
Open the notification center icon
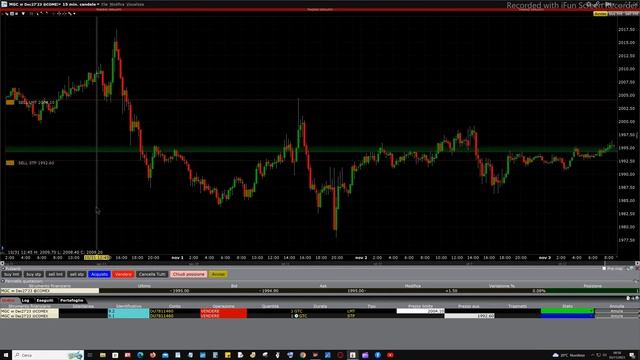[631, 355]
